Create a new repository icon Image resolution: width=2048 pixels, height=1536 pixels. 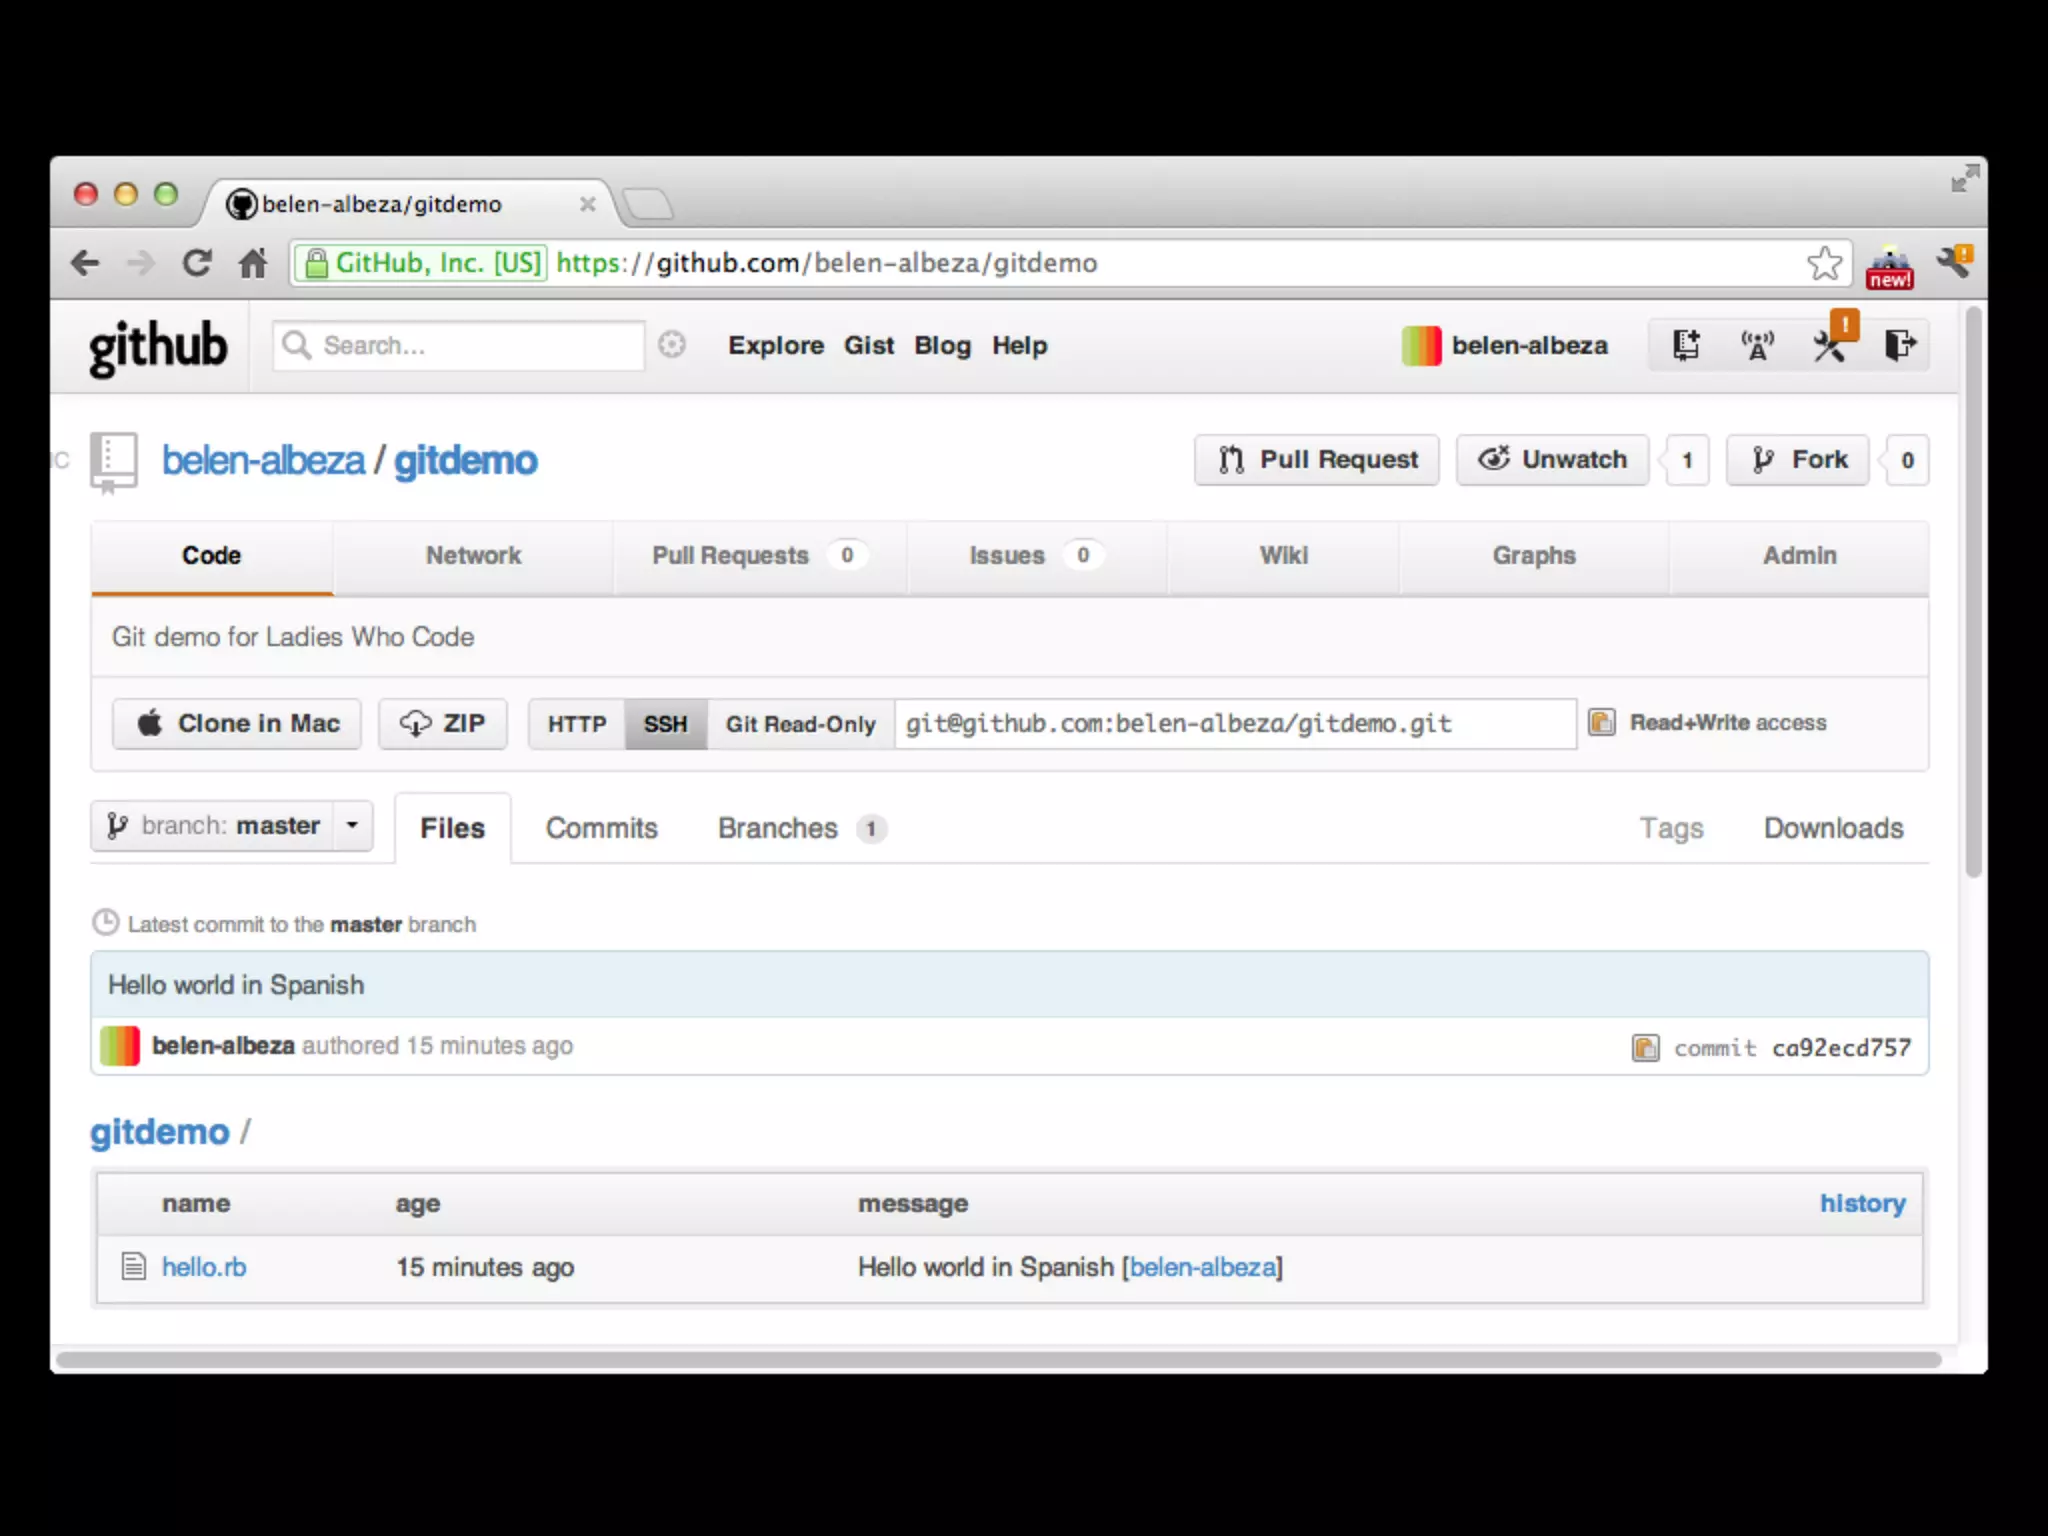pos(1686,345)
